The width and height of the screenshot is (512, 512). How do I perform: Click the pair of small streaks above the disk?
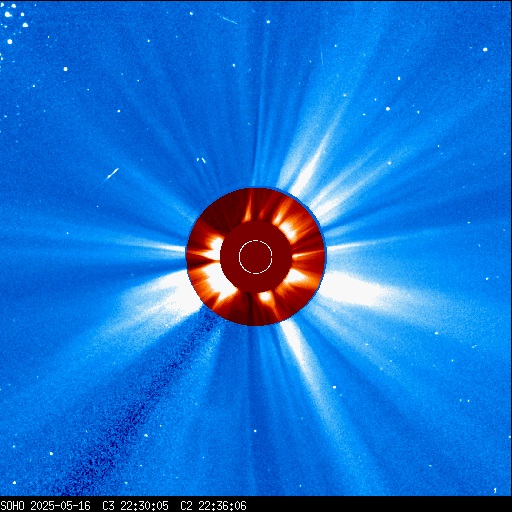tap(201, 160)
